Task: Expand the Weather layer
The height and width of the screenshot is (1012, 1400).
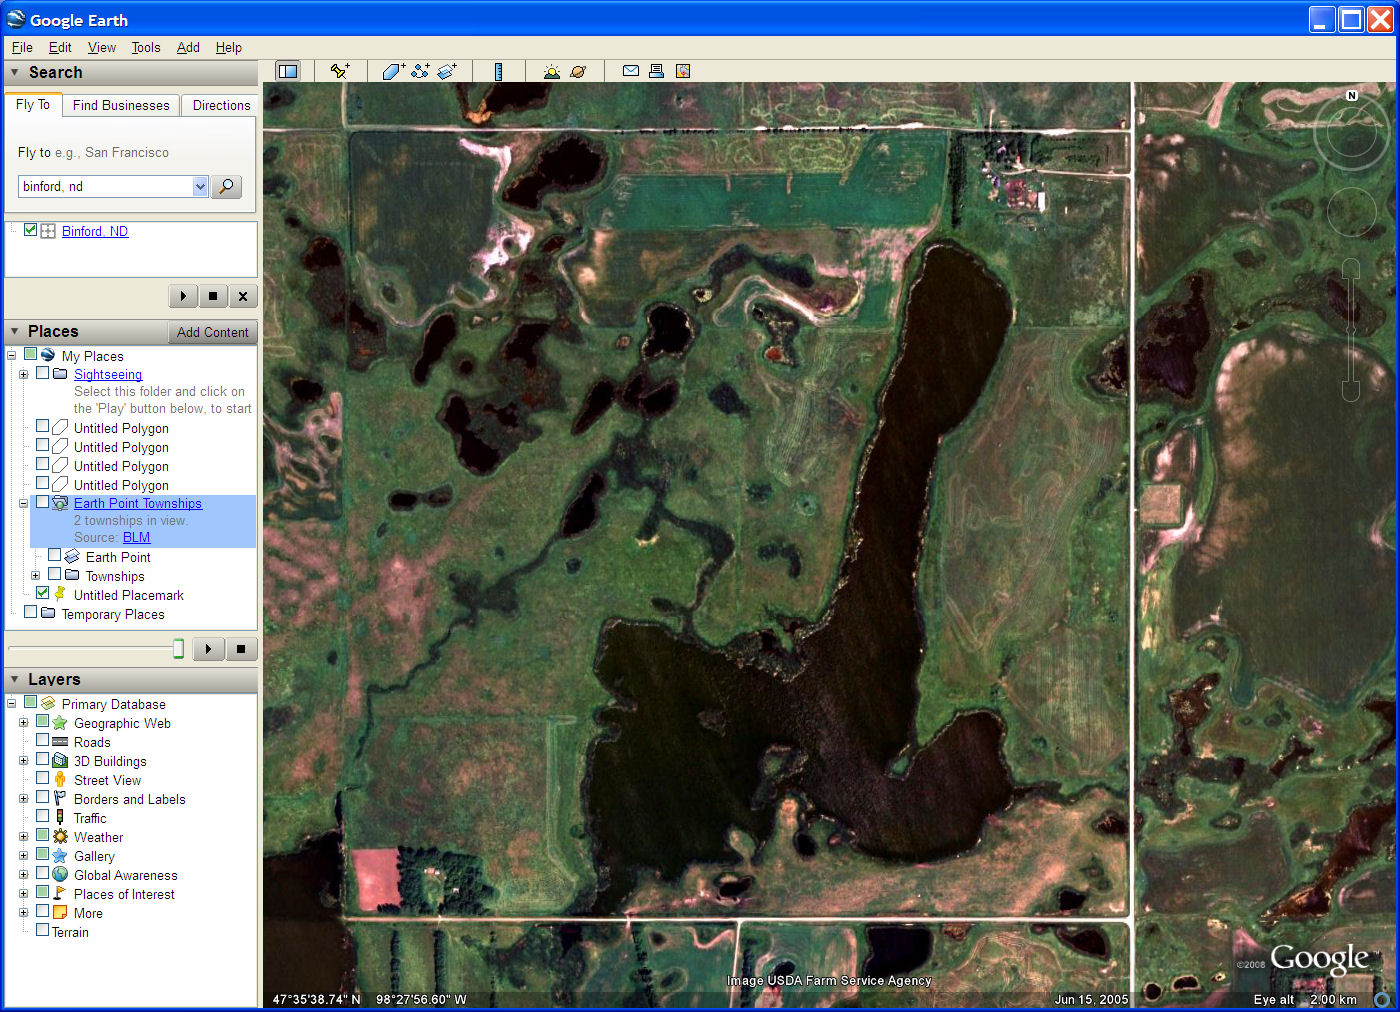Action: pos(23,836)
